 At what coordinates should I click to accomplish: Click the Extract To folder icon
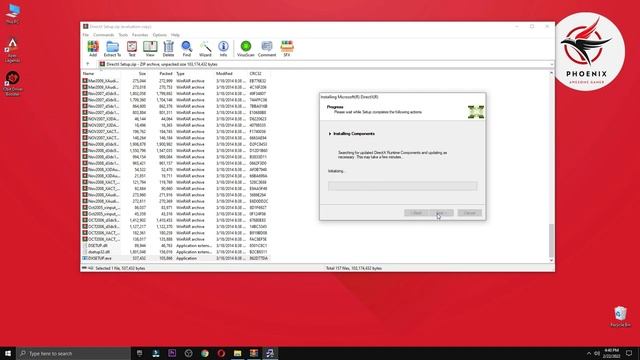[112, 49]
